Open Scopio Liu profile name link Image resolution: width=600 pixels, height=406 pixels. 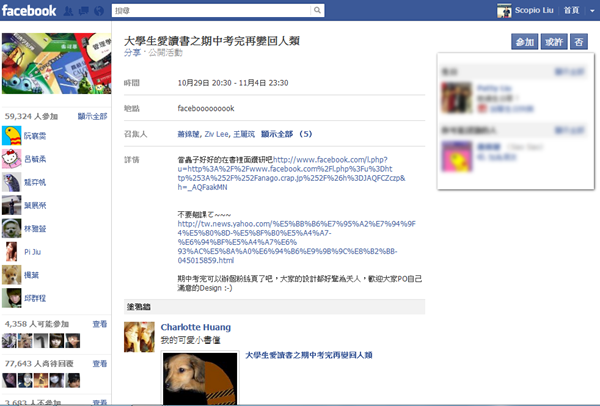click(x=534, y=10)
